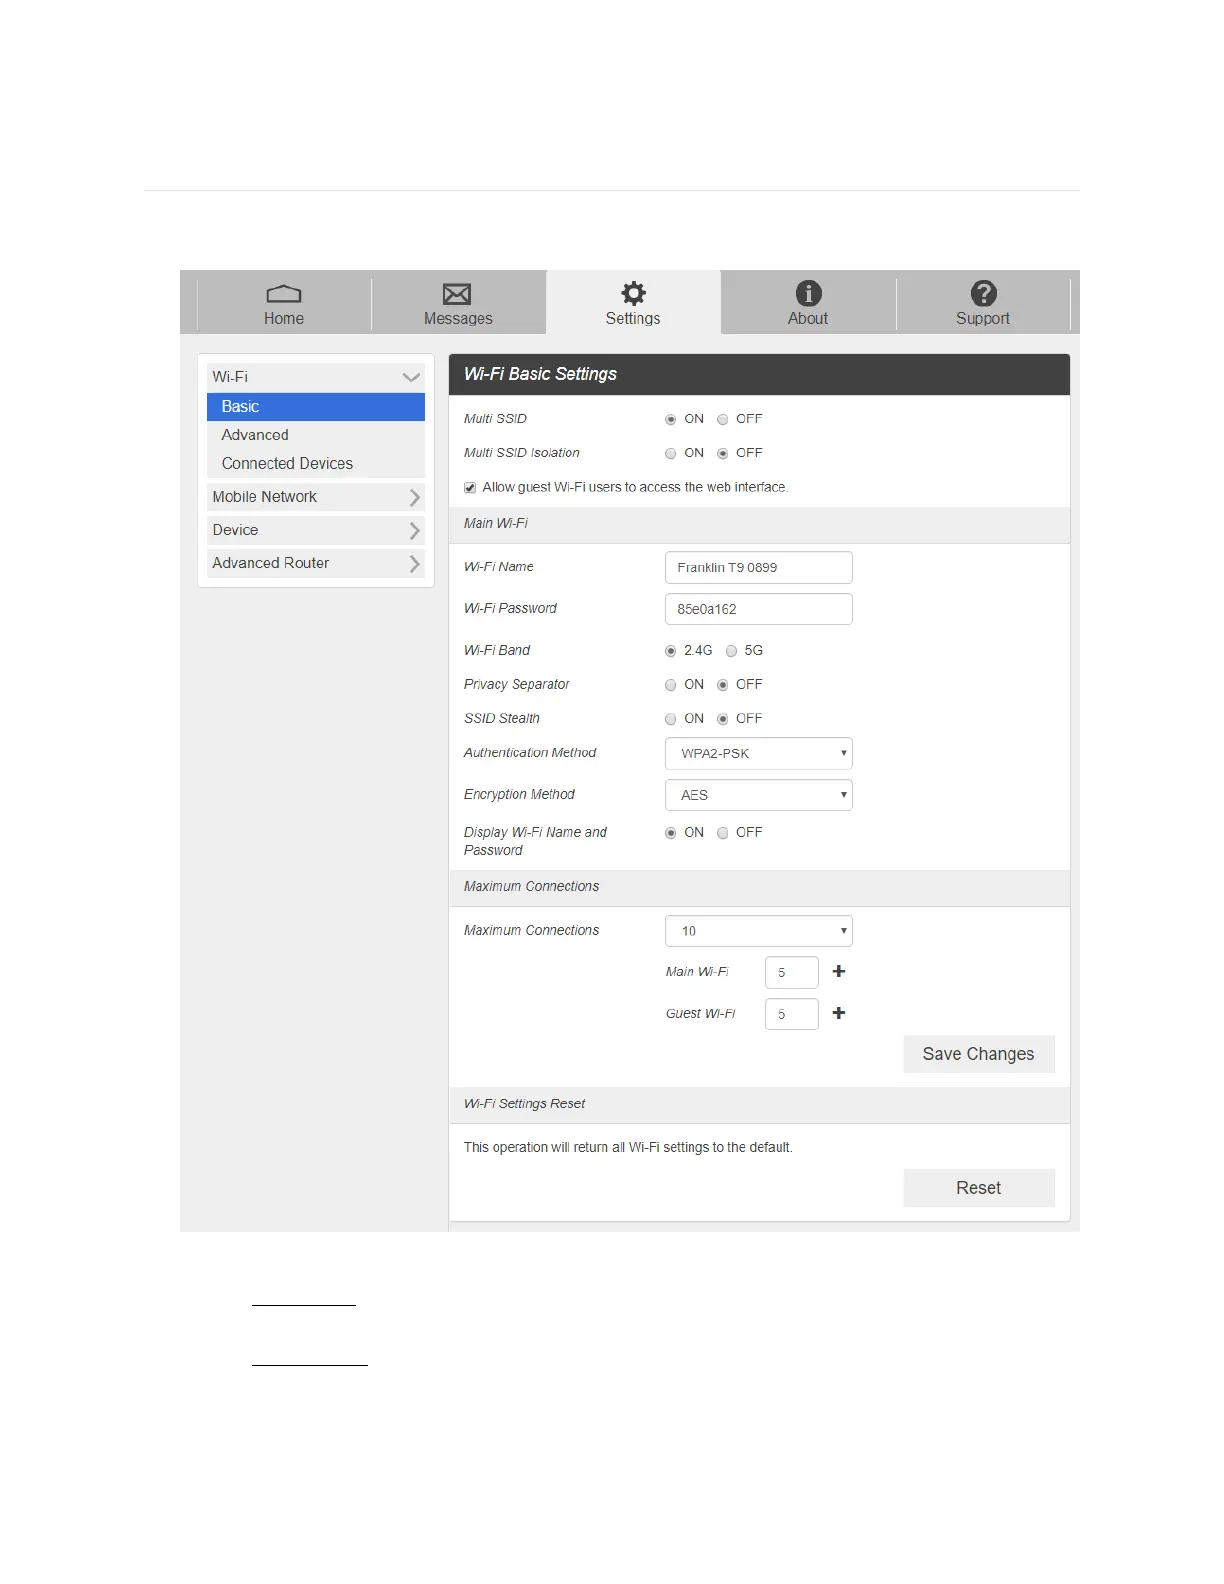Enable SSID Stealth ON option

point(671,719)
